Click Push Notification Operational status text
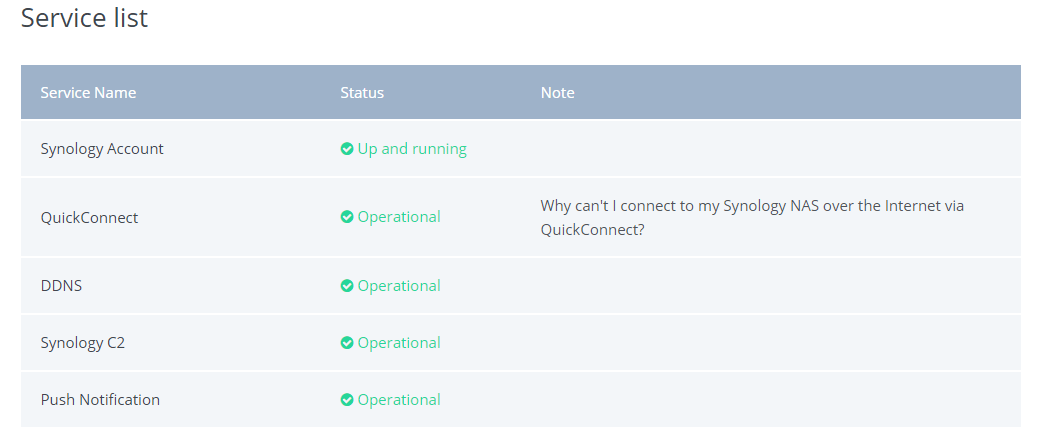 coord(399,400)
